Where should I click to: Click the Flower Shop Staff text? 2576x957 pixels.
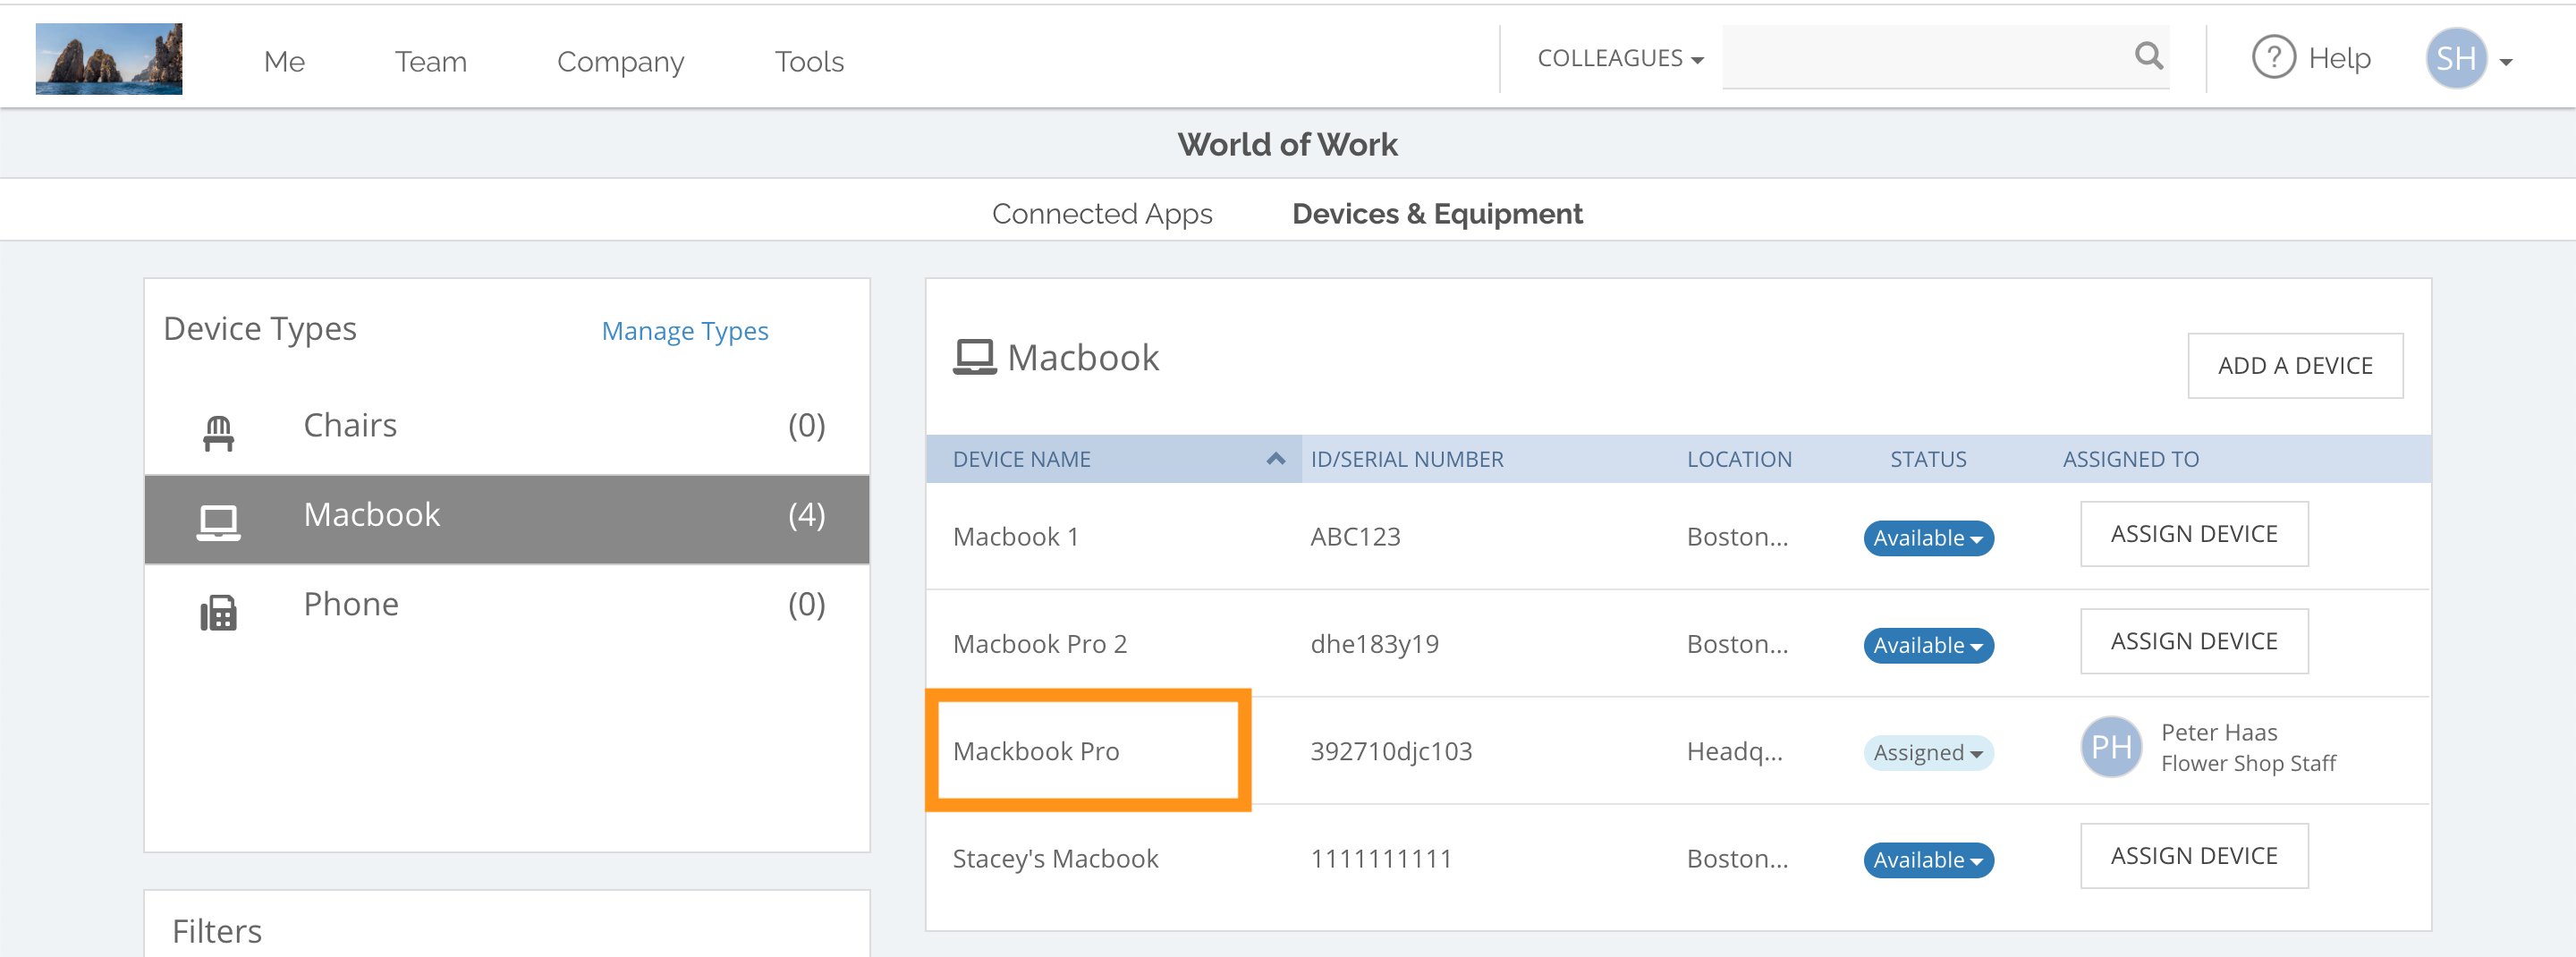2247,763
